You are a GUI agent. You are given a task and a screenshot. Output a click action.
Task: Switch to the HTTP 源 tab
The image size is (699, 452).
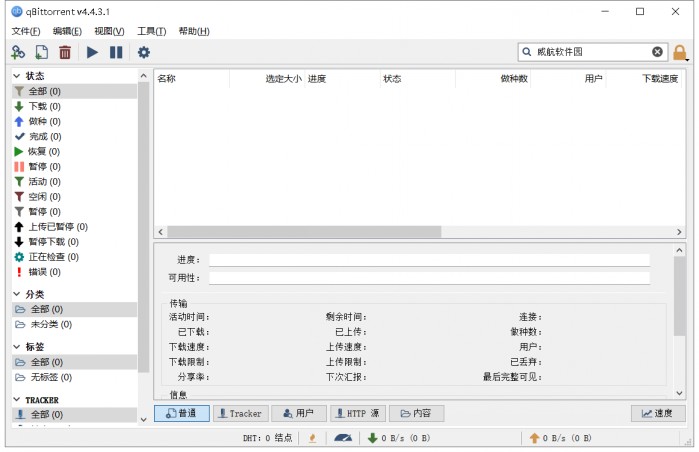click(358, 413)
